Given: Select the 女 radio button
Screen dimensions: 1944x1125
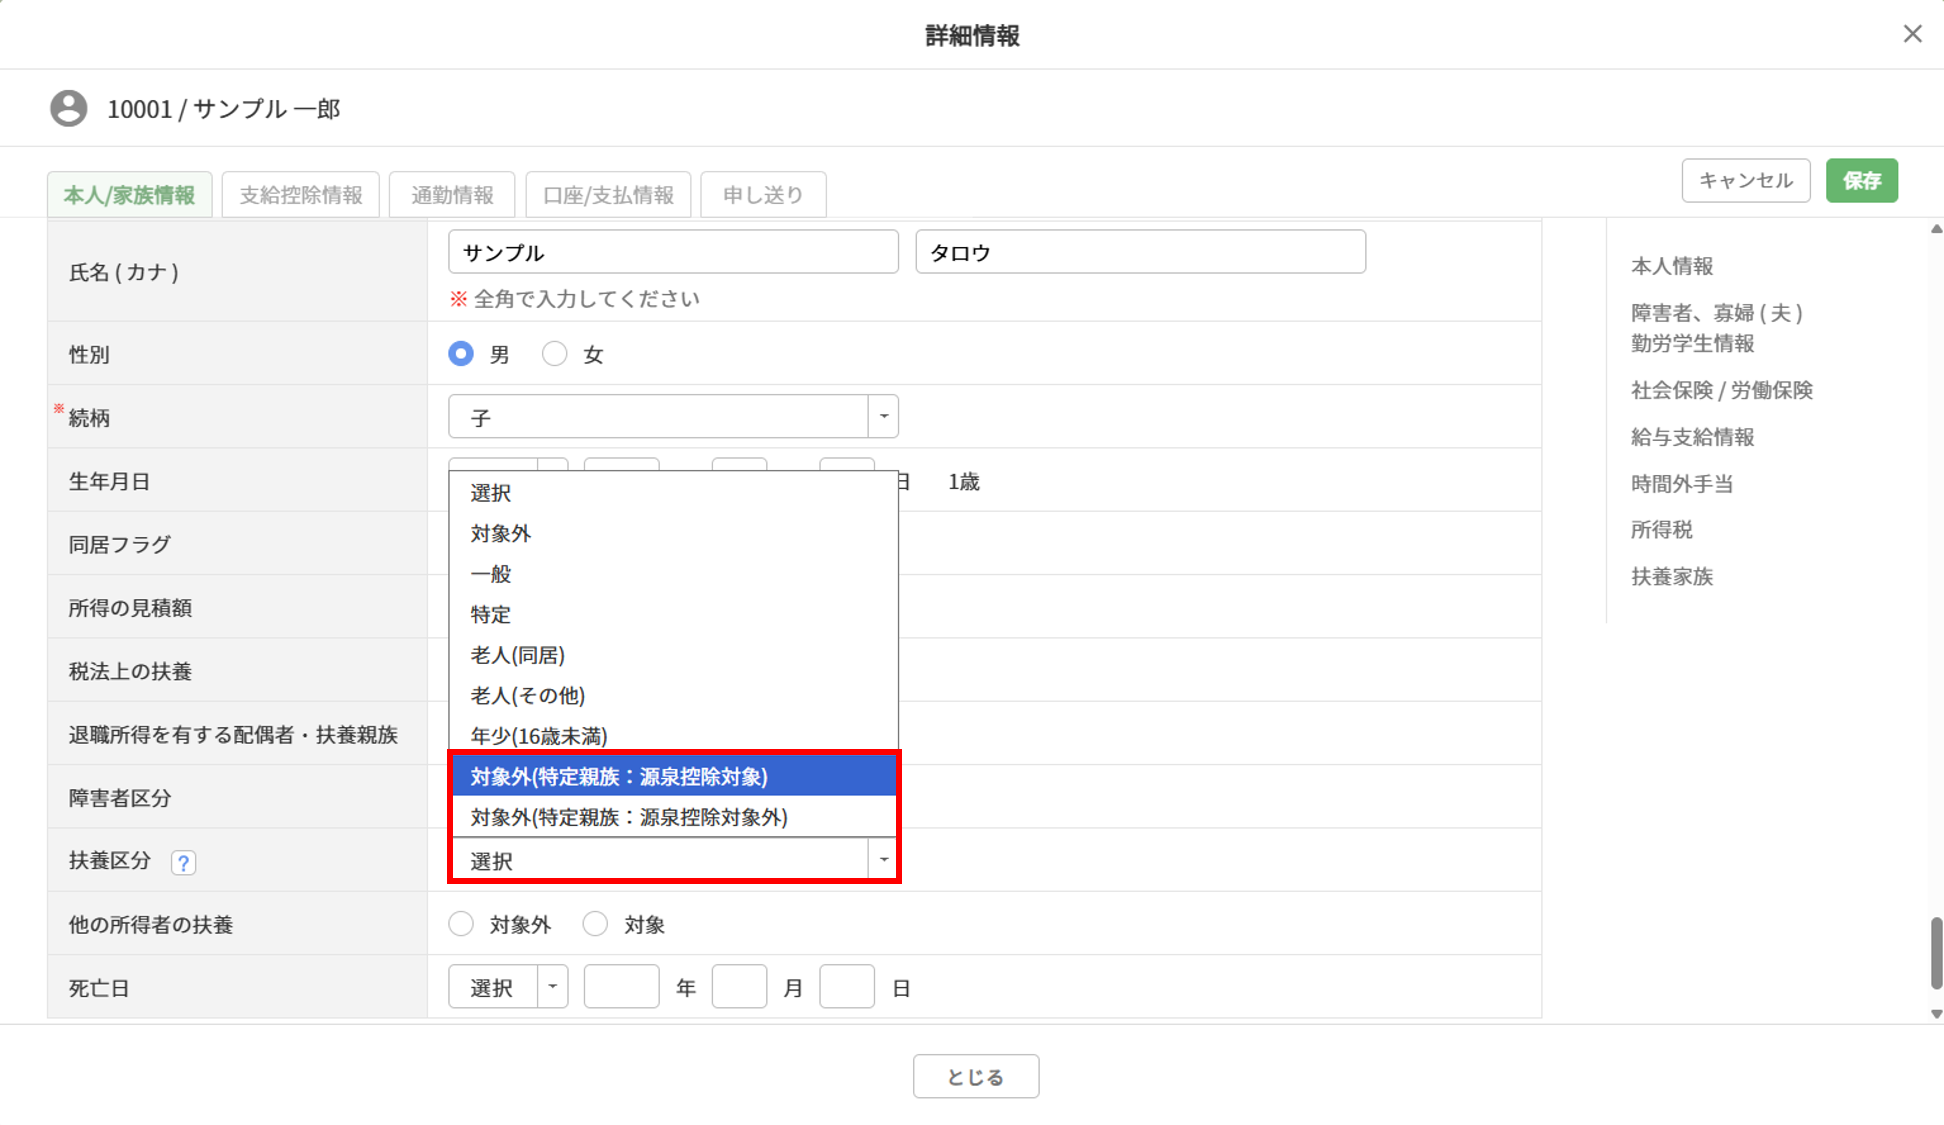Looking at the screenshot, I should click(555, 354).
